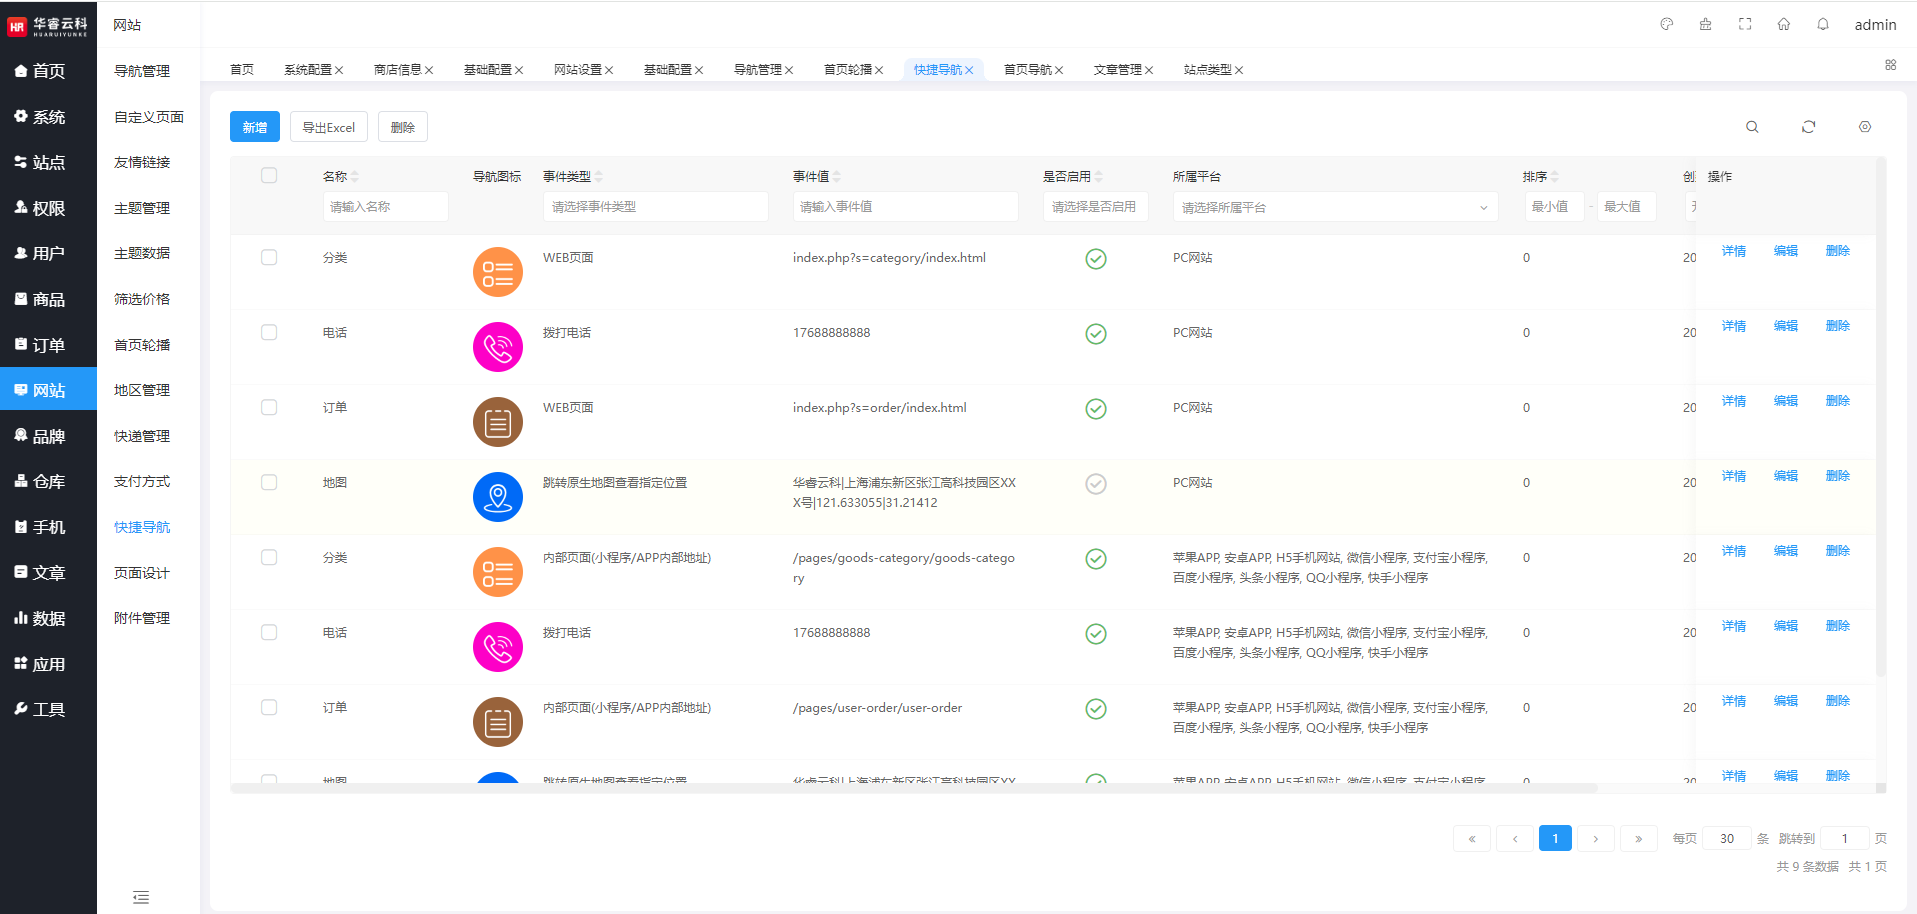This screenshot has height=914, width=1917.
Task: Collapse the sidebar menu icon
Action: [141, 897]
